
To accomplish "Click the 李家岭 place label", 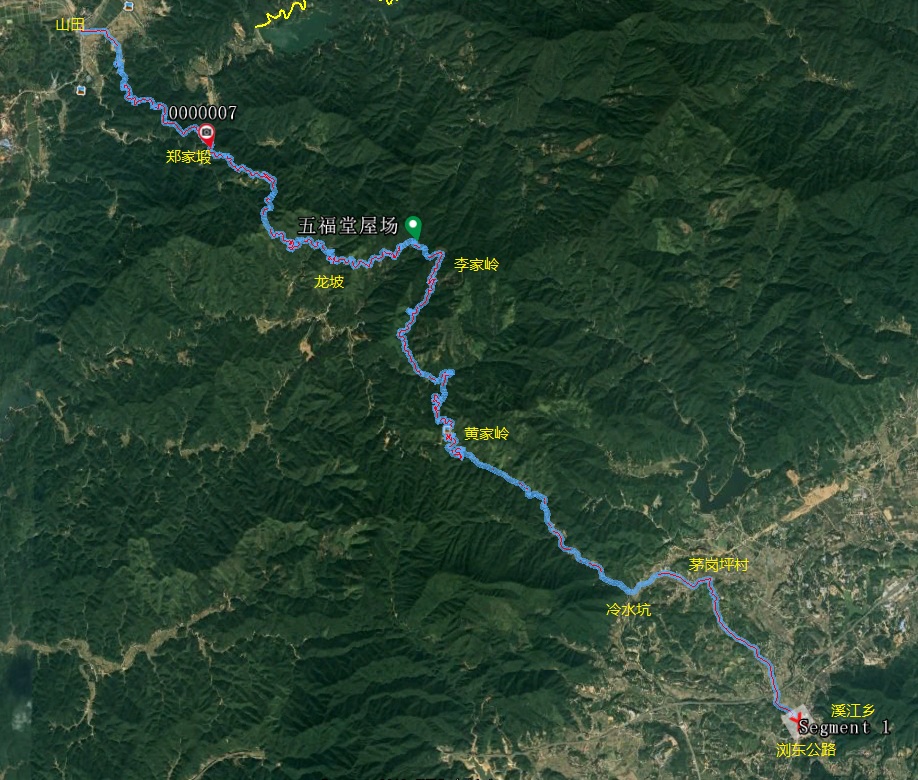I will pos(477,265).
